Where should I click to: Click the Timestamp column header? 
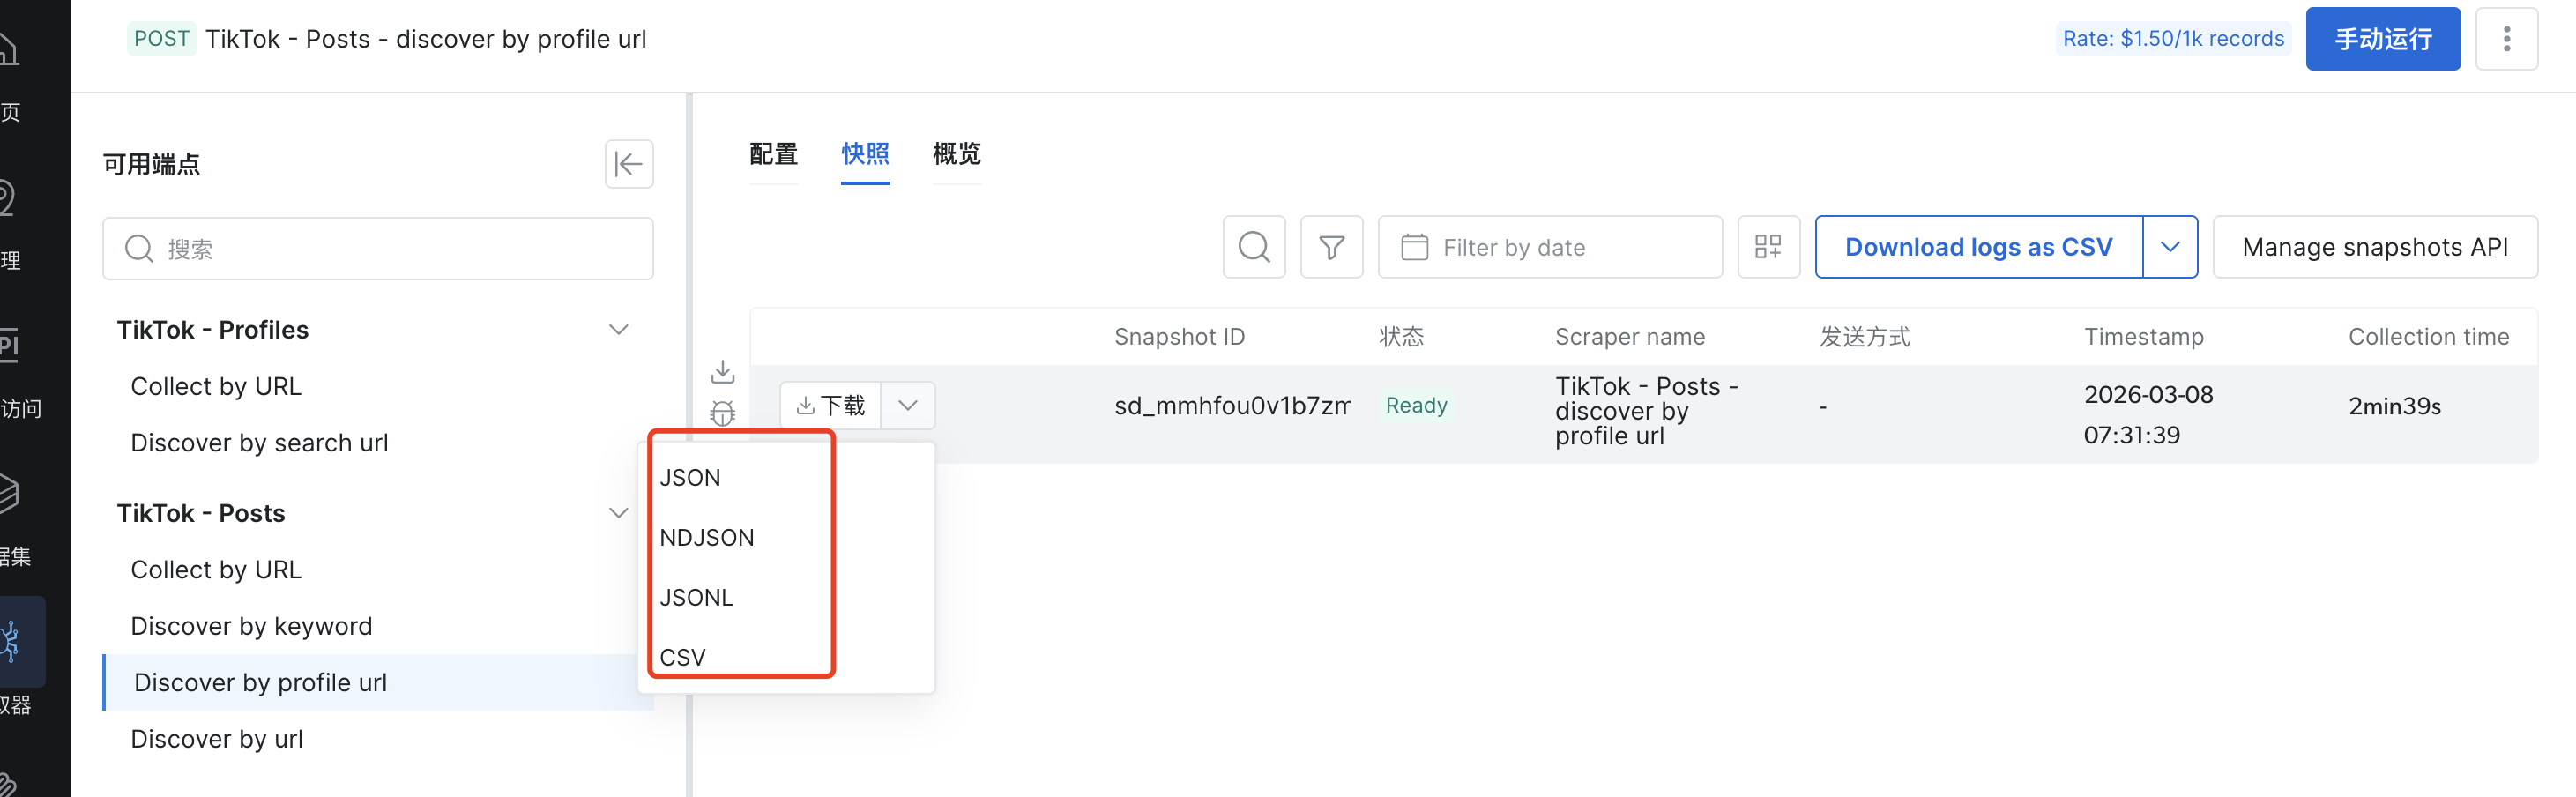tap(2143, 337)
